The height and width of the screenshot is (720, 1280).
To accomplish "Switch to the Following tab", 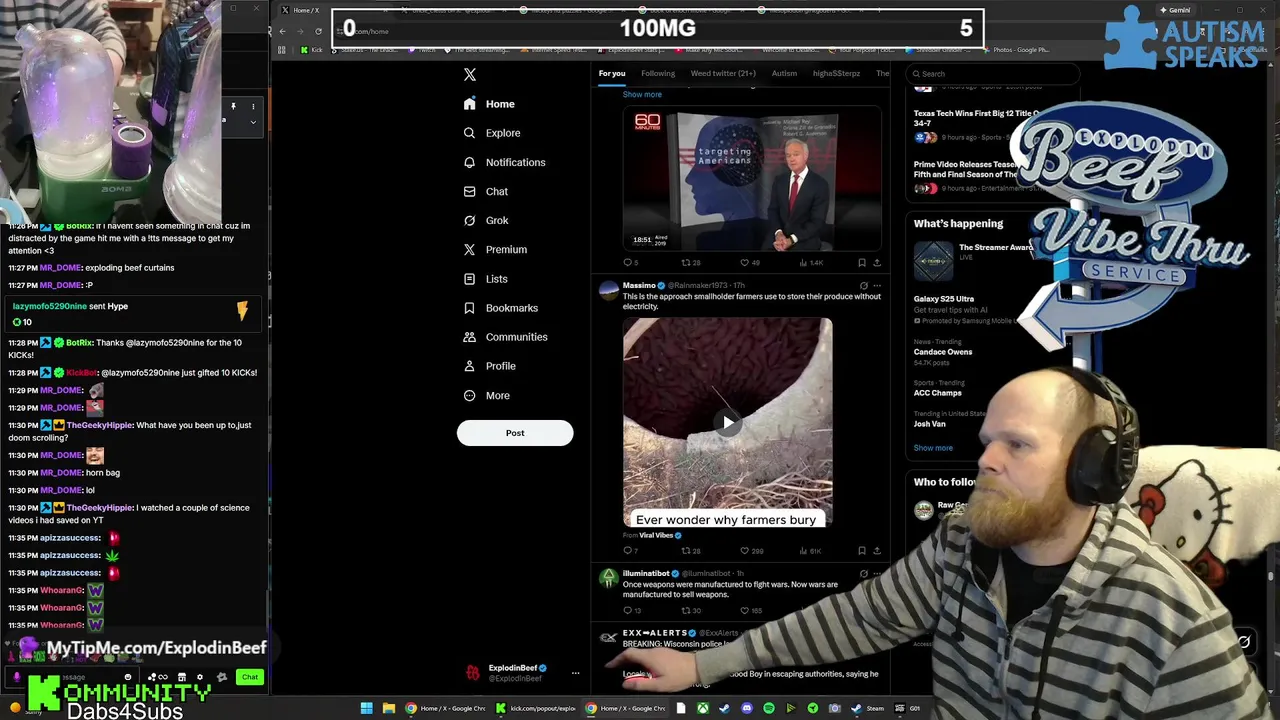I will pyautogui.click(x=658, y=73).
